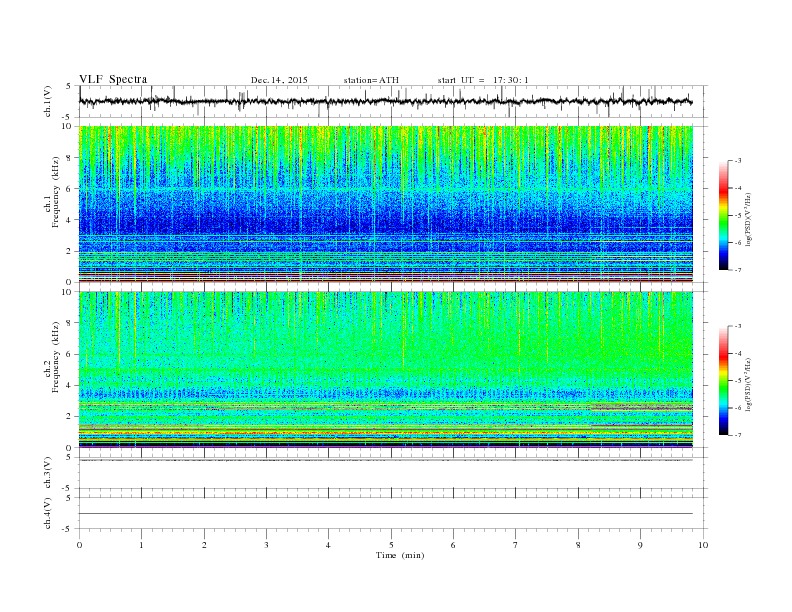Viewport: 792px width, 612px height.
Task: Click the station=ATH label
Action: click(371, 80)
